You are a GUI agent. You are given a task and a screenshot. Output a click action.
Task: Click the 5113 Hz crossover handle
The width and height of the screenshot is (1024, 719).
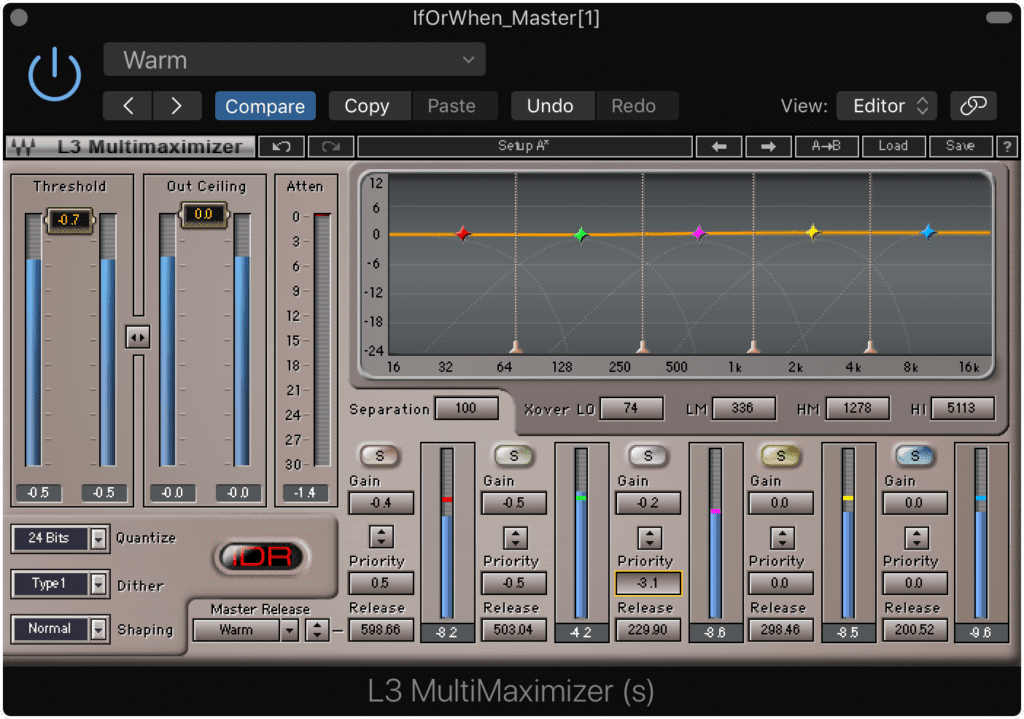click(x=870, y=346)
